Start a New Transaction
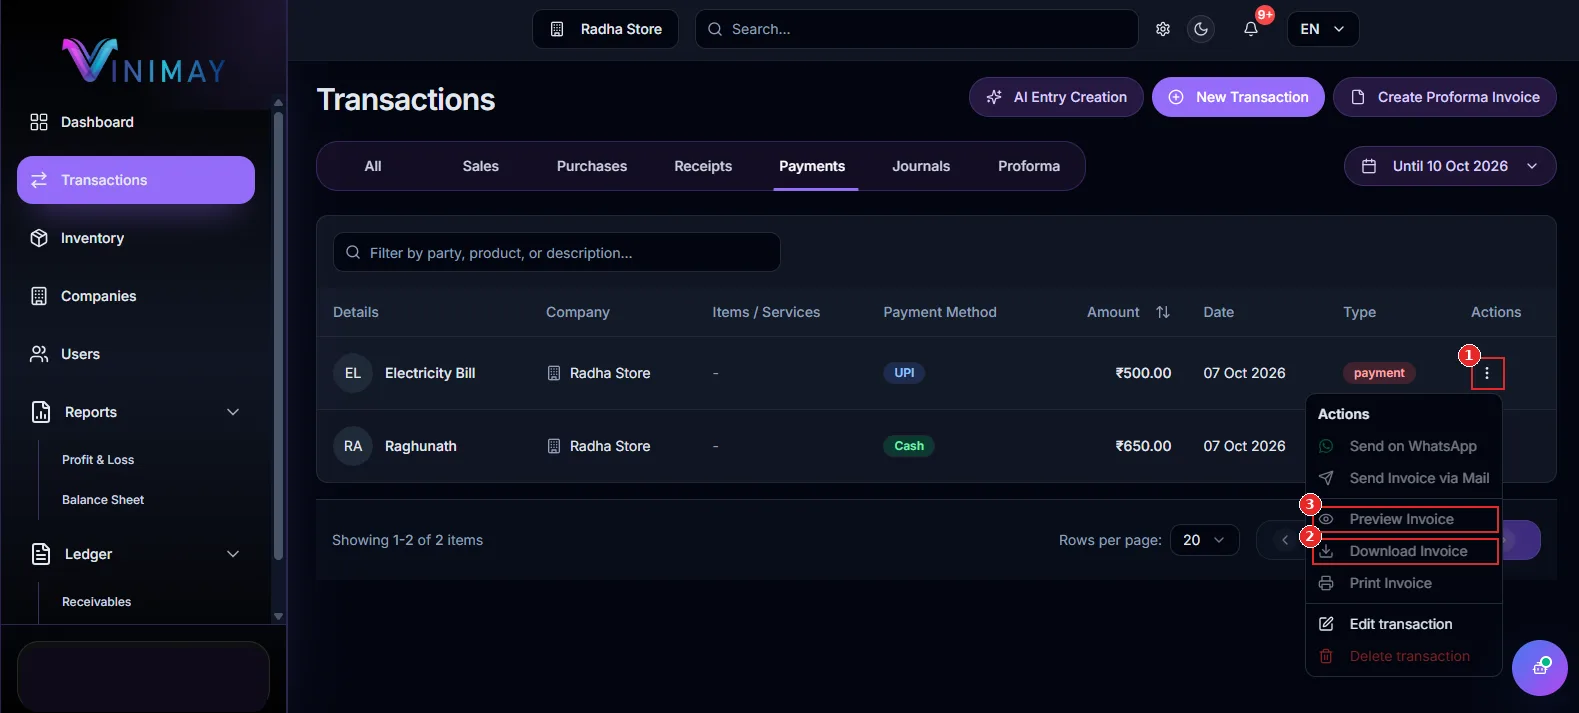The height and width of the screenshot is (713, 1579). [1238, 97]
